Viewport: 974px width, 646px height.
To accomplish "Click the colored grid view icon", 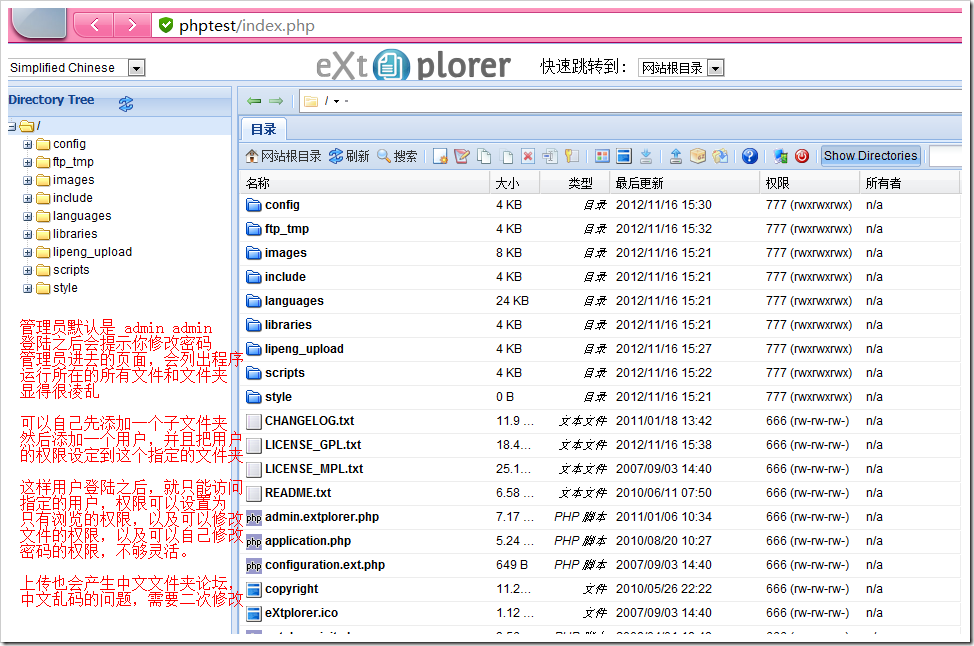I will [602, 156].
